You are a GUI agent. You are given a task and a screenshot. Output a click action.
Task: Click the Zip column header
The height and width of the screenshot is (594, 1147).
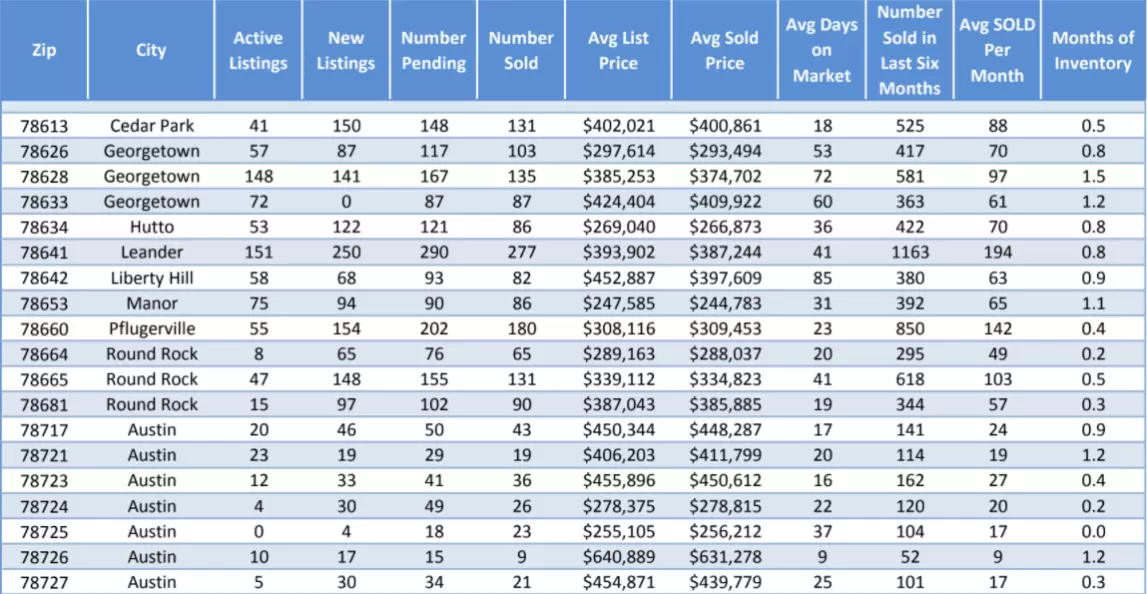pos(43,50)
